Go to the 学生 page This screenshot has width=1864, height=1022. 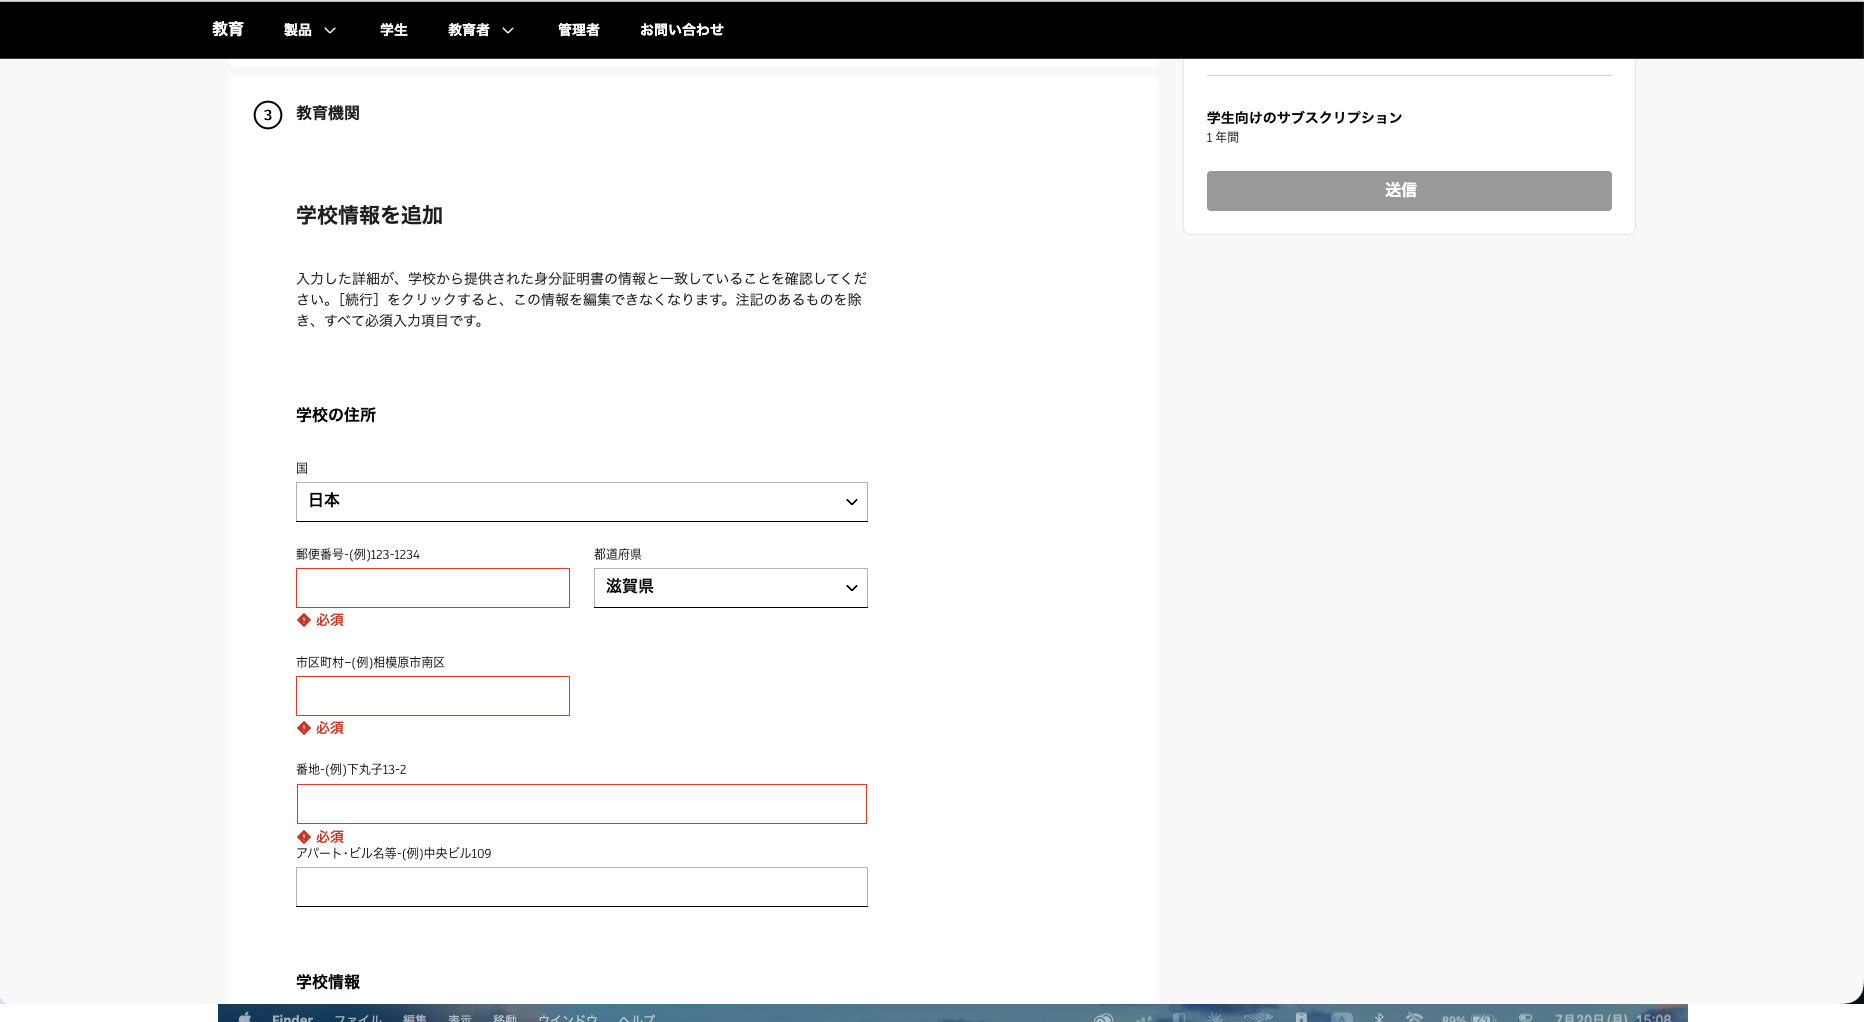[393, 30]
